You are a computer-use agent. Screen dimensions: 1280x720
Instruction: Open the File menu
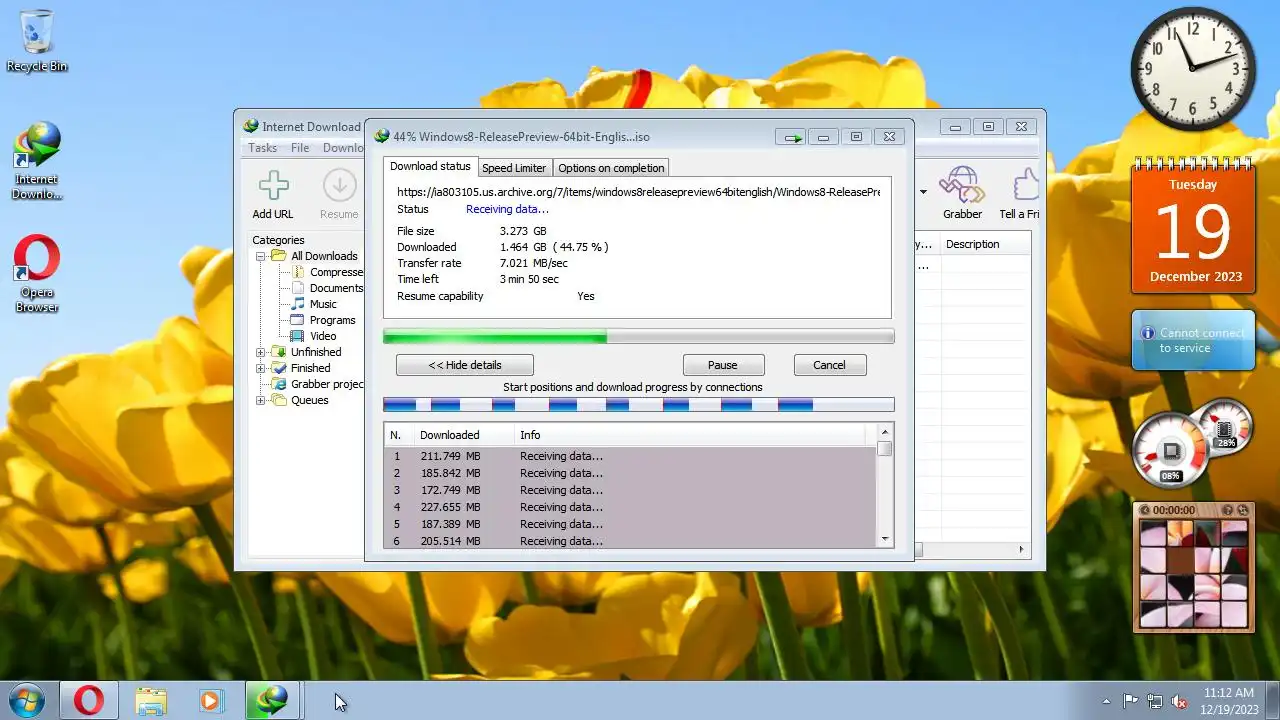coord(300,148)
